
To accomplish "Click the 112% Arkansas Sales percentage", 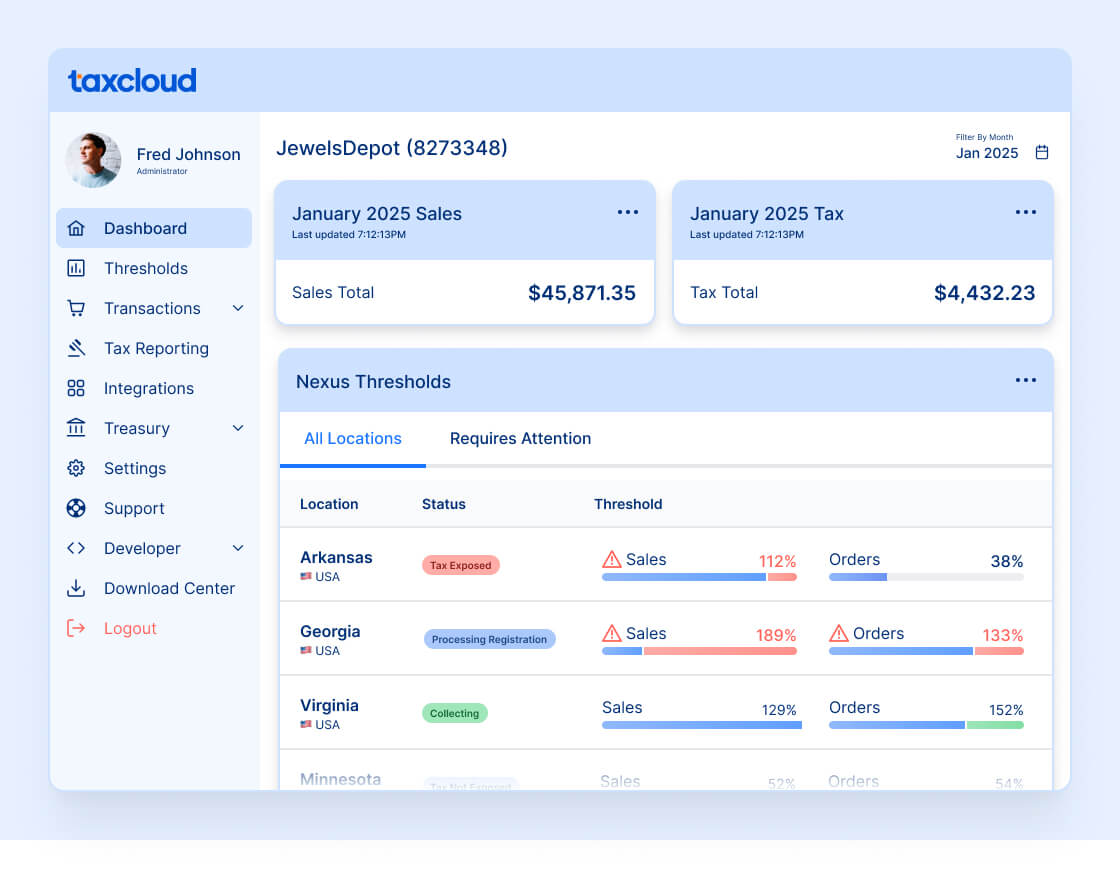I will 777,561.
